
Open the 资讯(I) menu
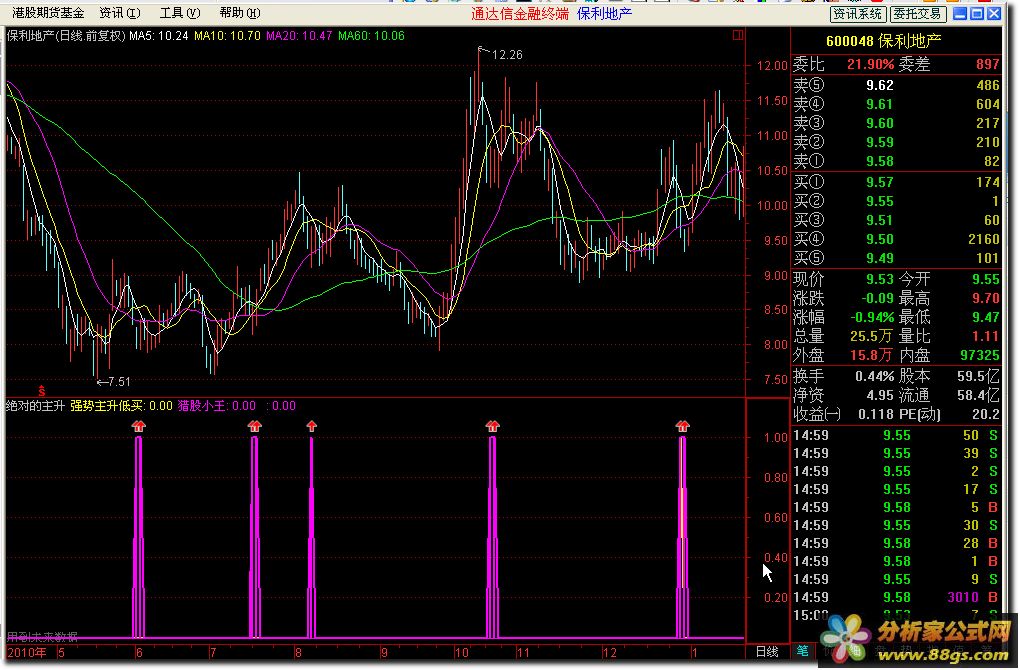click(x=120, y=13)
